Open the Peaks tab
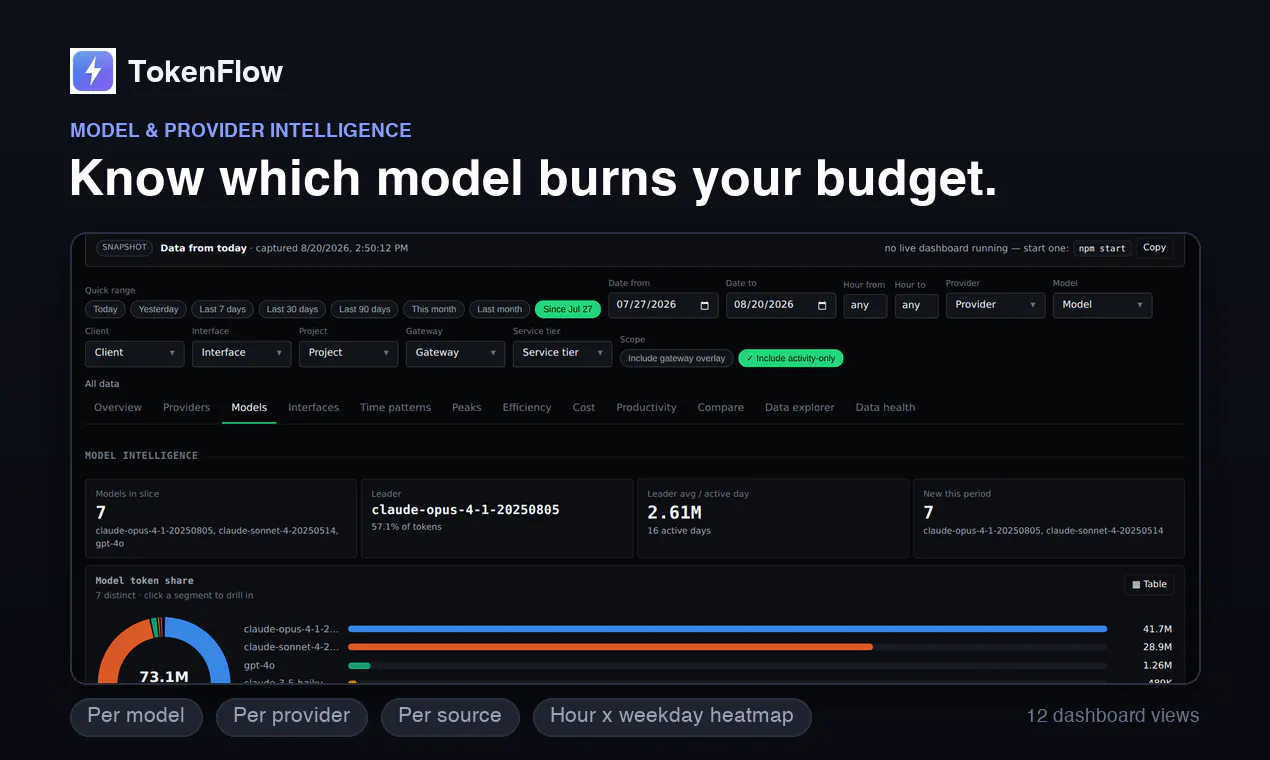 click(x=466, y=408)
